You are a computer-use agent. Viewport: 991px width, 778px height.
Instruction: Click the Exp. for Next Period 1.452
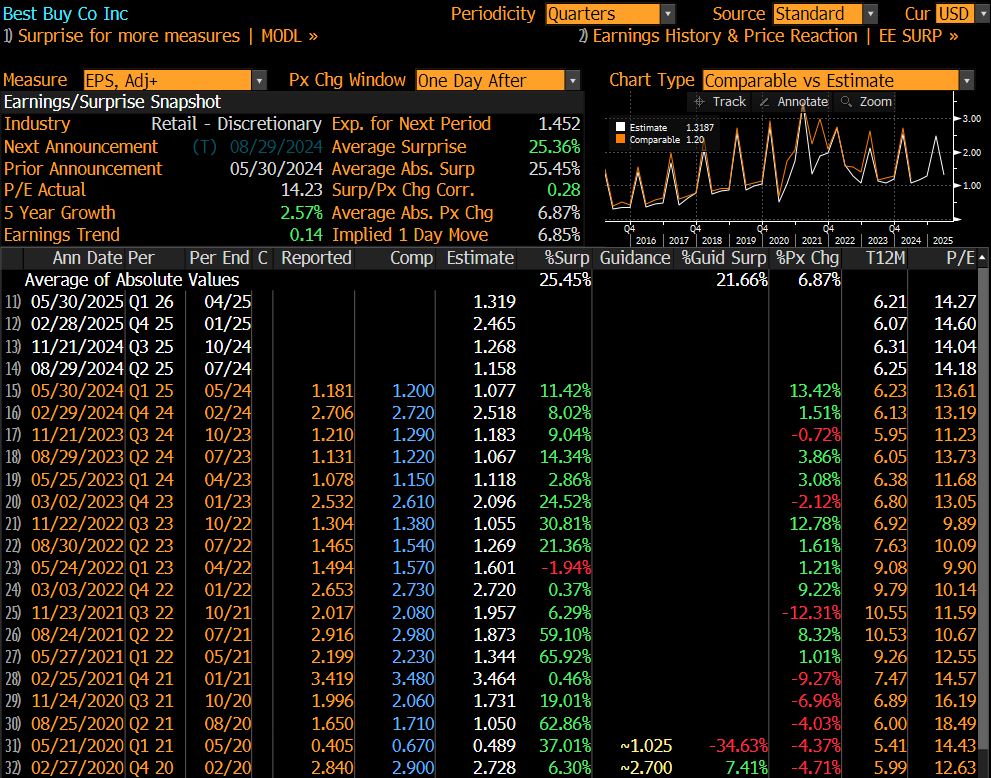coord(559,124)
